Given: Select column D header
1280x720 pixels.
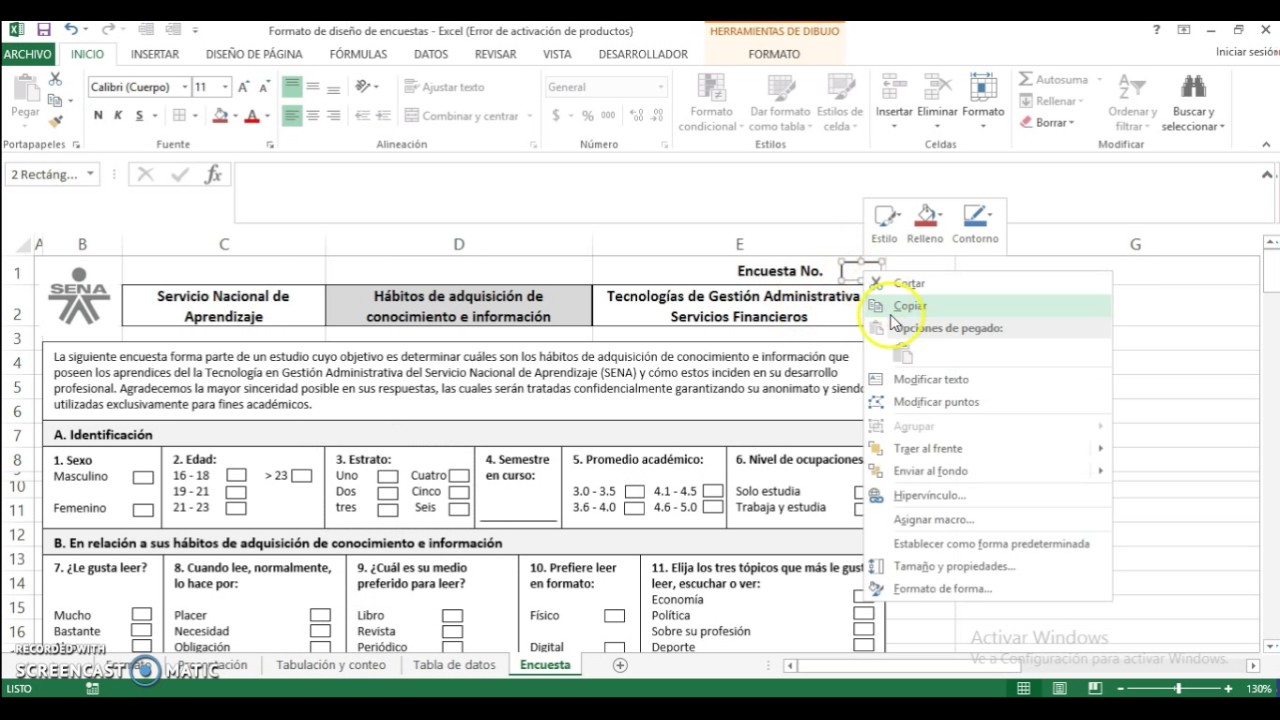Looking at the screenshot, I should 459,244.
